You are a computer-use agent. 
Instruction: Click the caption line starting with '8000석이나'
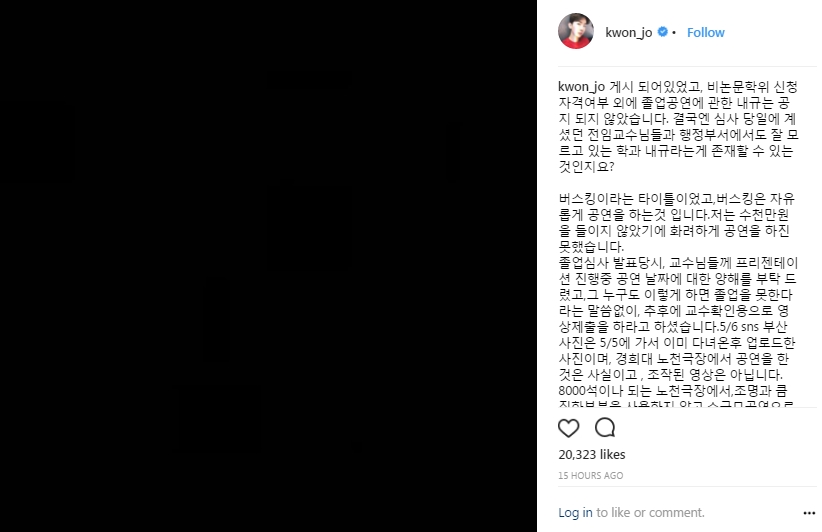(673, 391)
